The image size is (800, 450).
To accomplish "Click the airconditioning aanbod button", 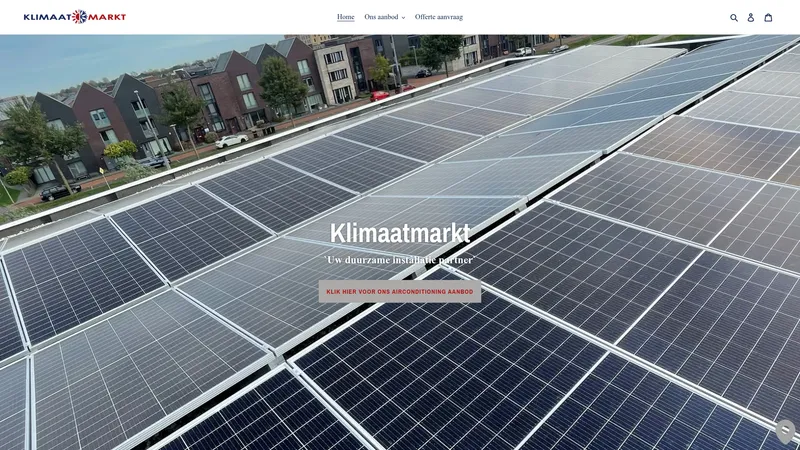I will (x=400, y=291).
